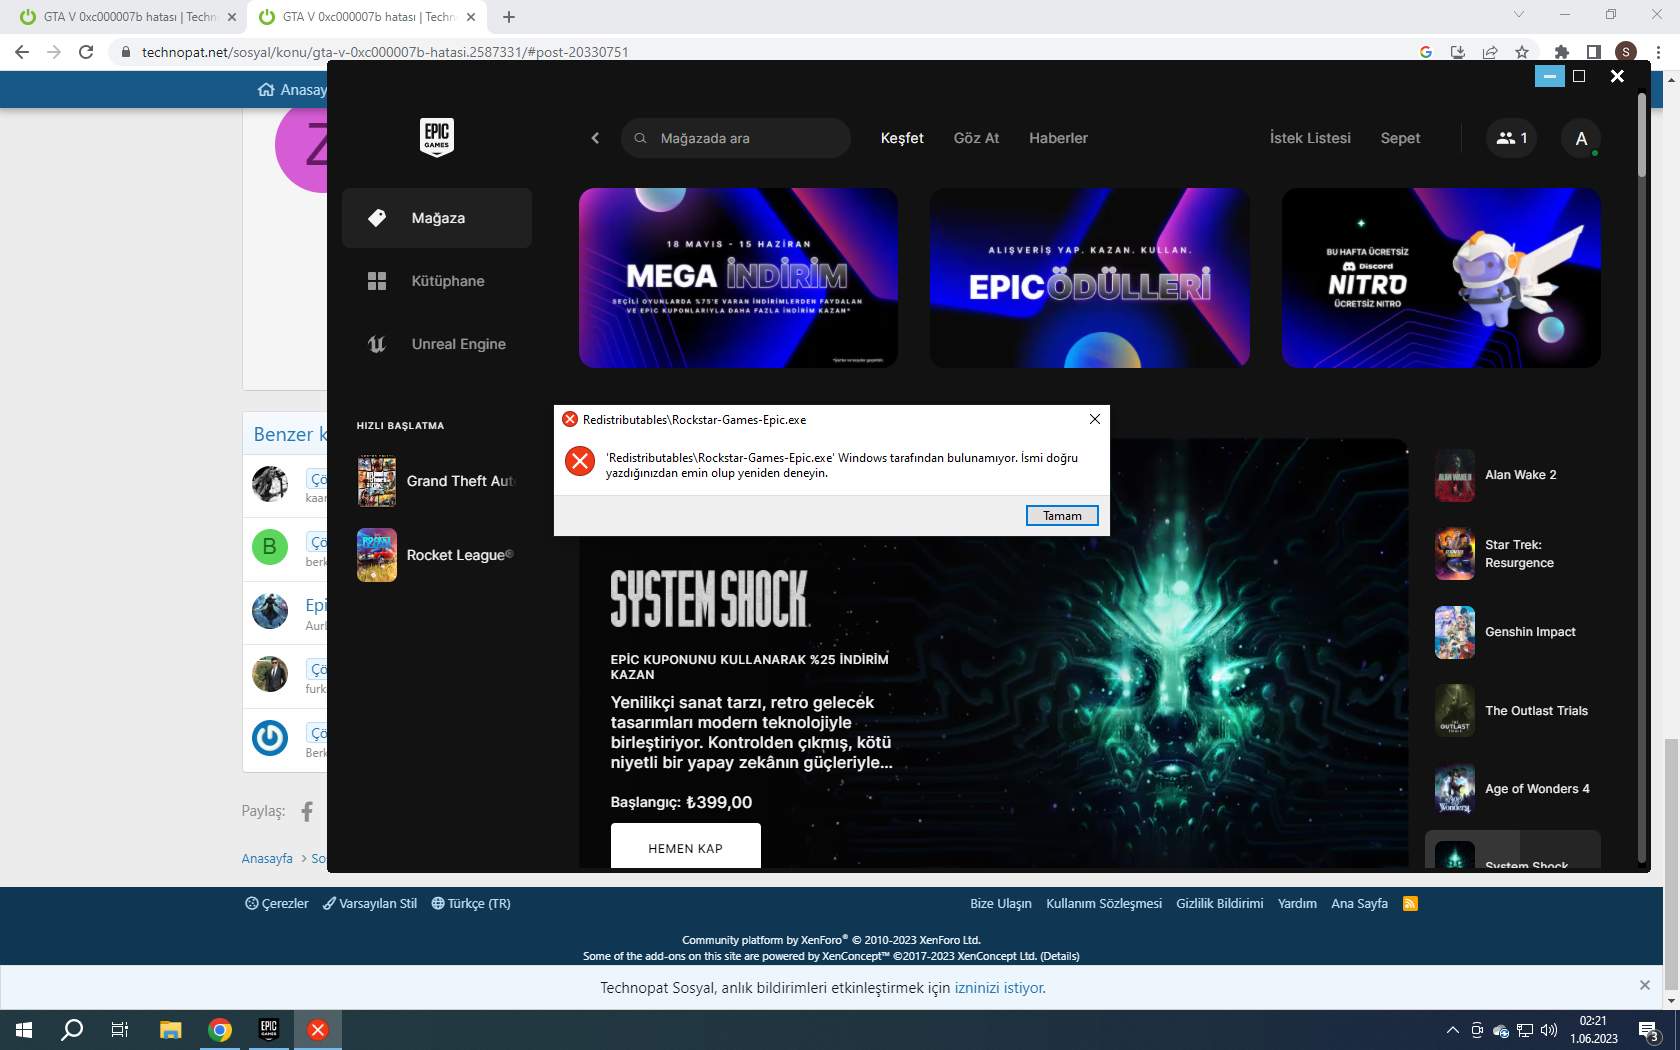Open Windows taskbar search
This screenshot has height=1050, width=1680.
point(72,1030)
